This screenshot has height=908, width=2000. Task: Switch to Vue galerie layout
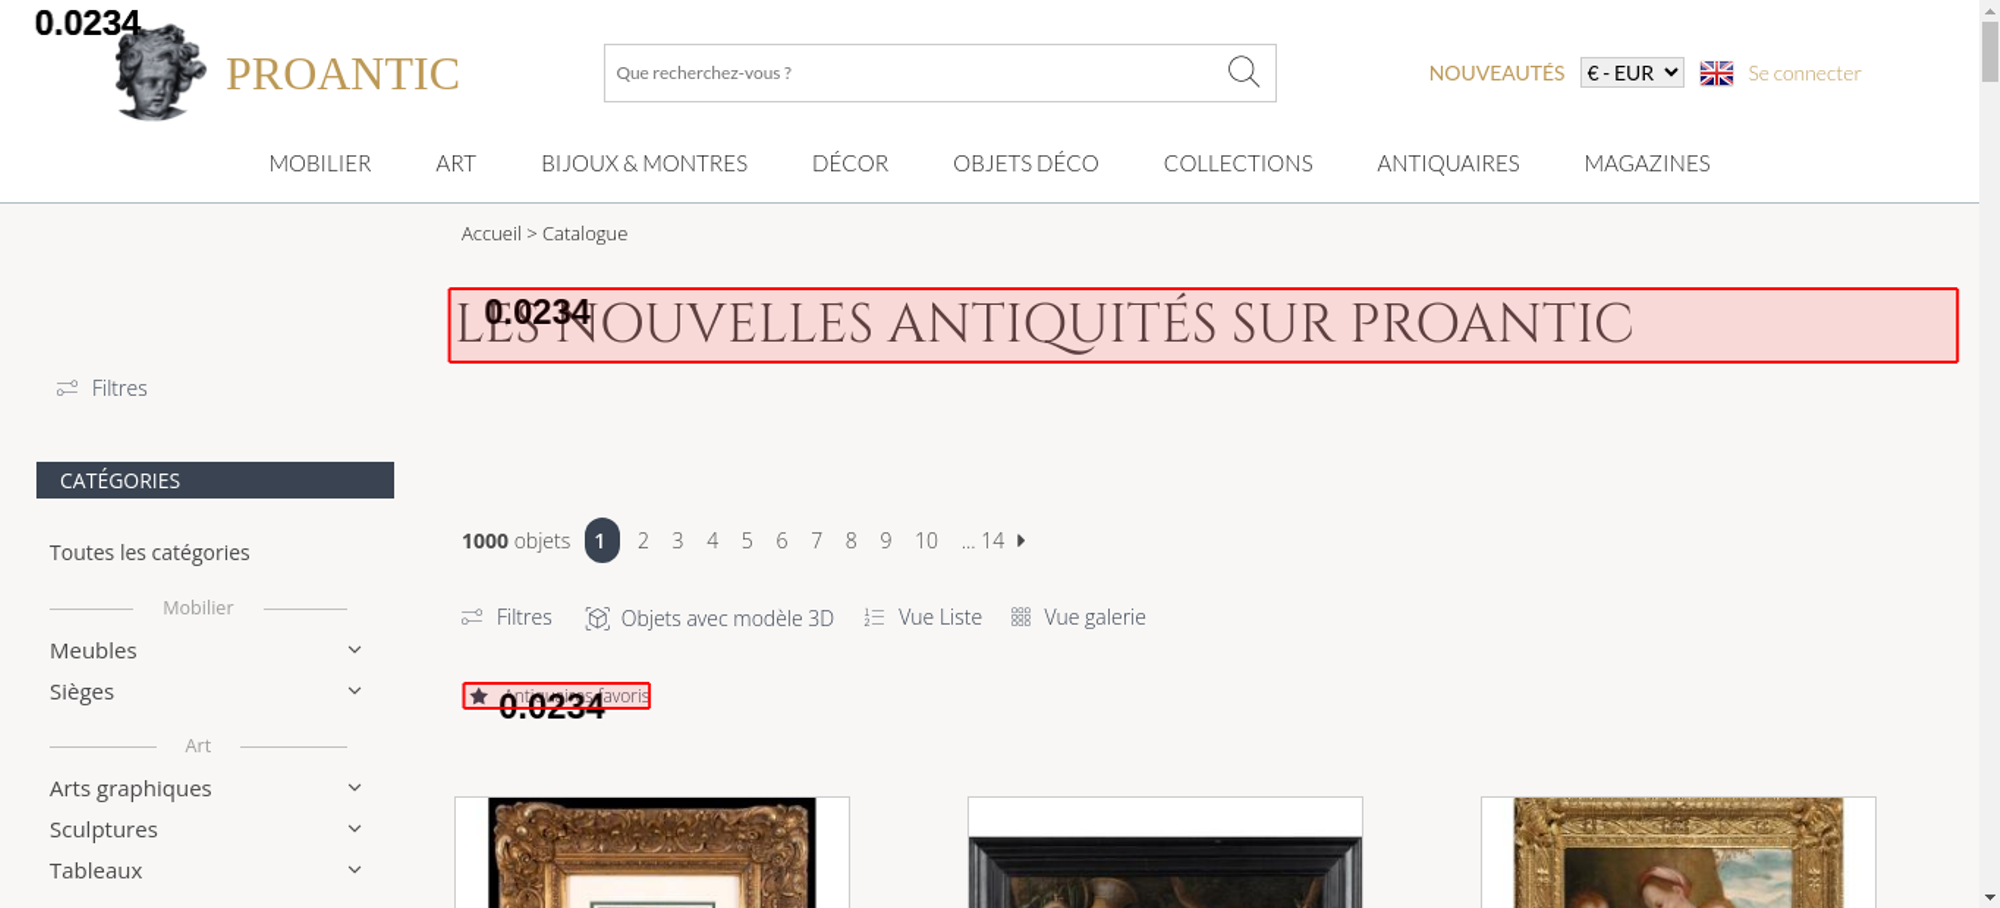1079,617
